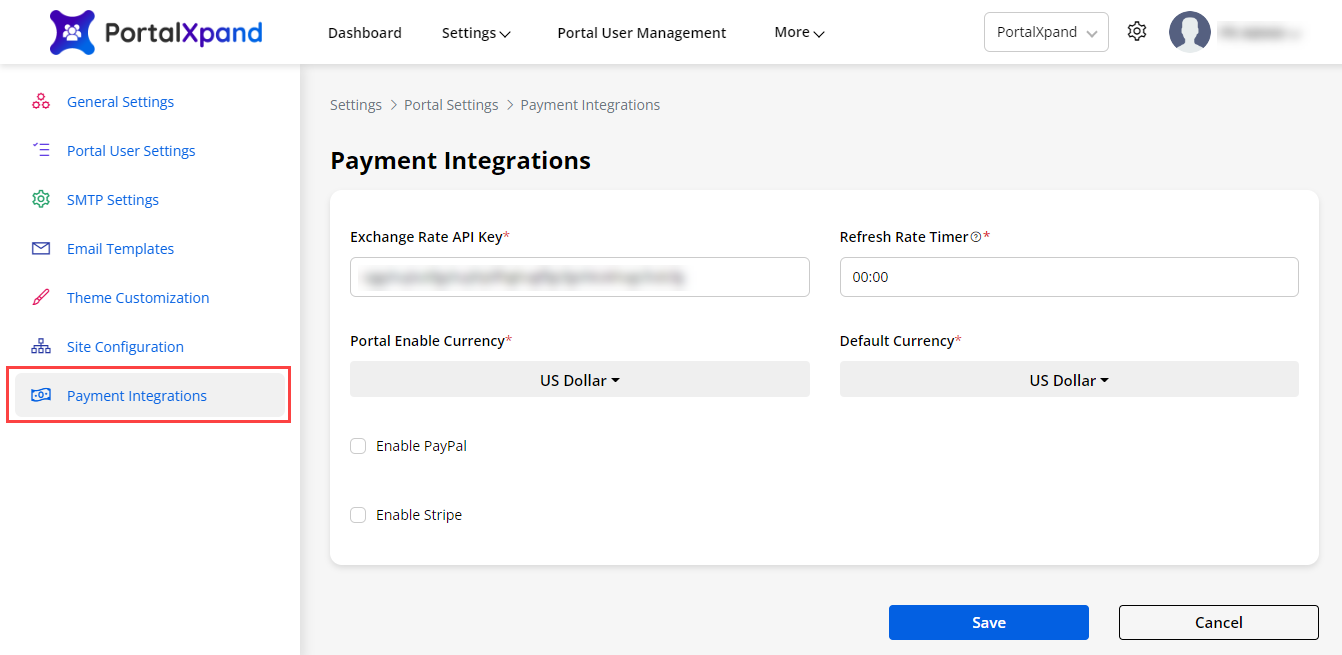Click the Exchange Rate API Key field

tap(579, 277)
